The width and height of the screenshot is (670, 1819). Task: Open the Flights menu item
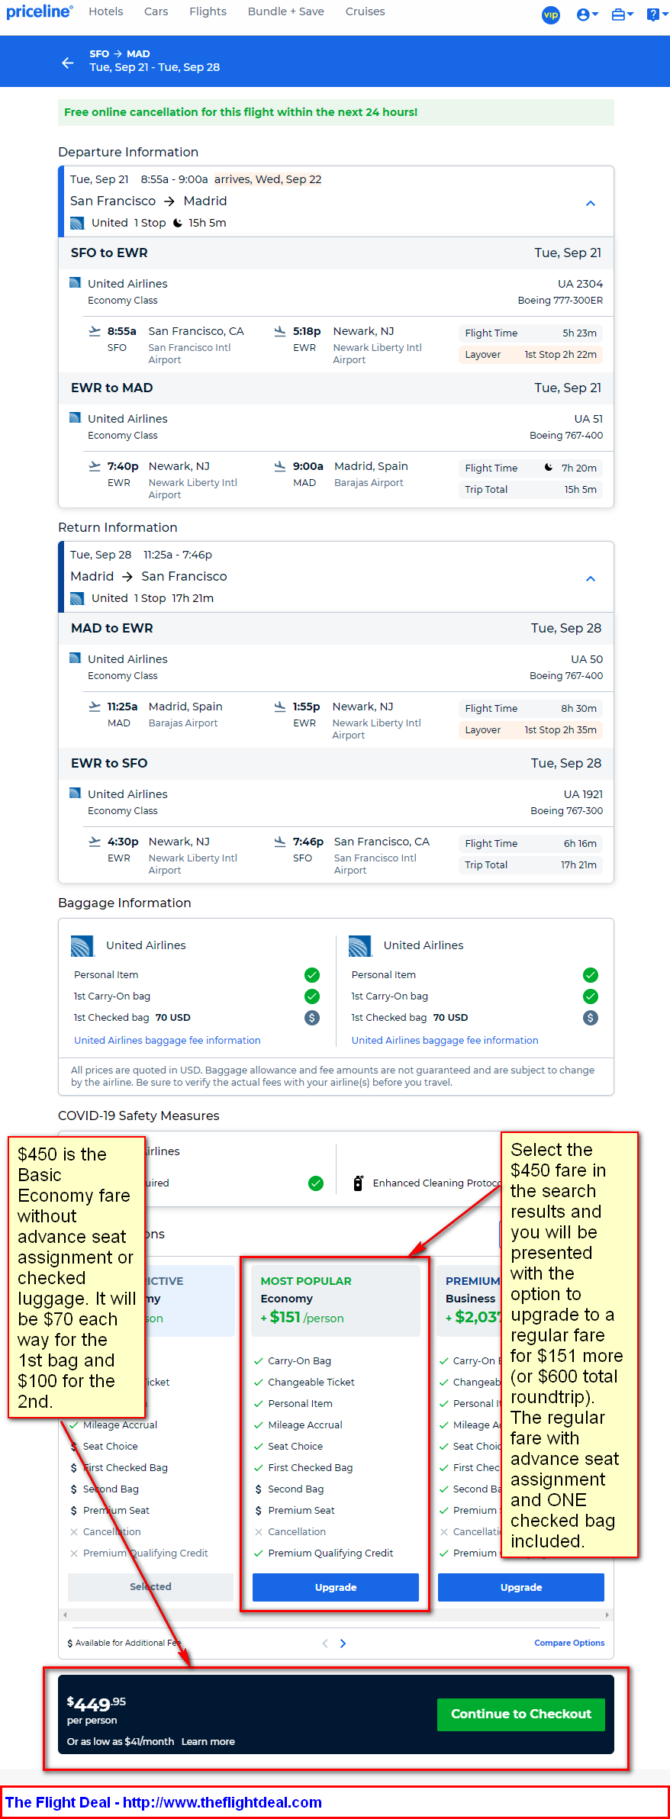(x=208, y=12)
